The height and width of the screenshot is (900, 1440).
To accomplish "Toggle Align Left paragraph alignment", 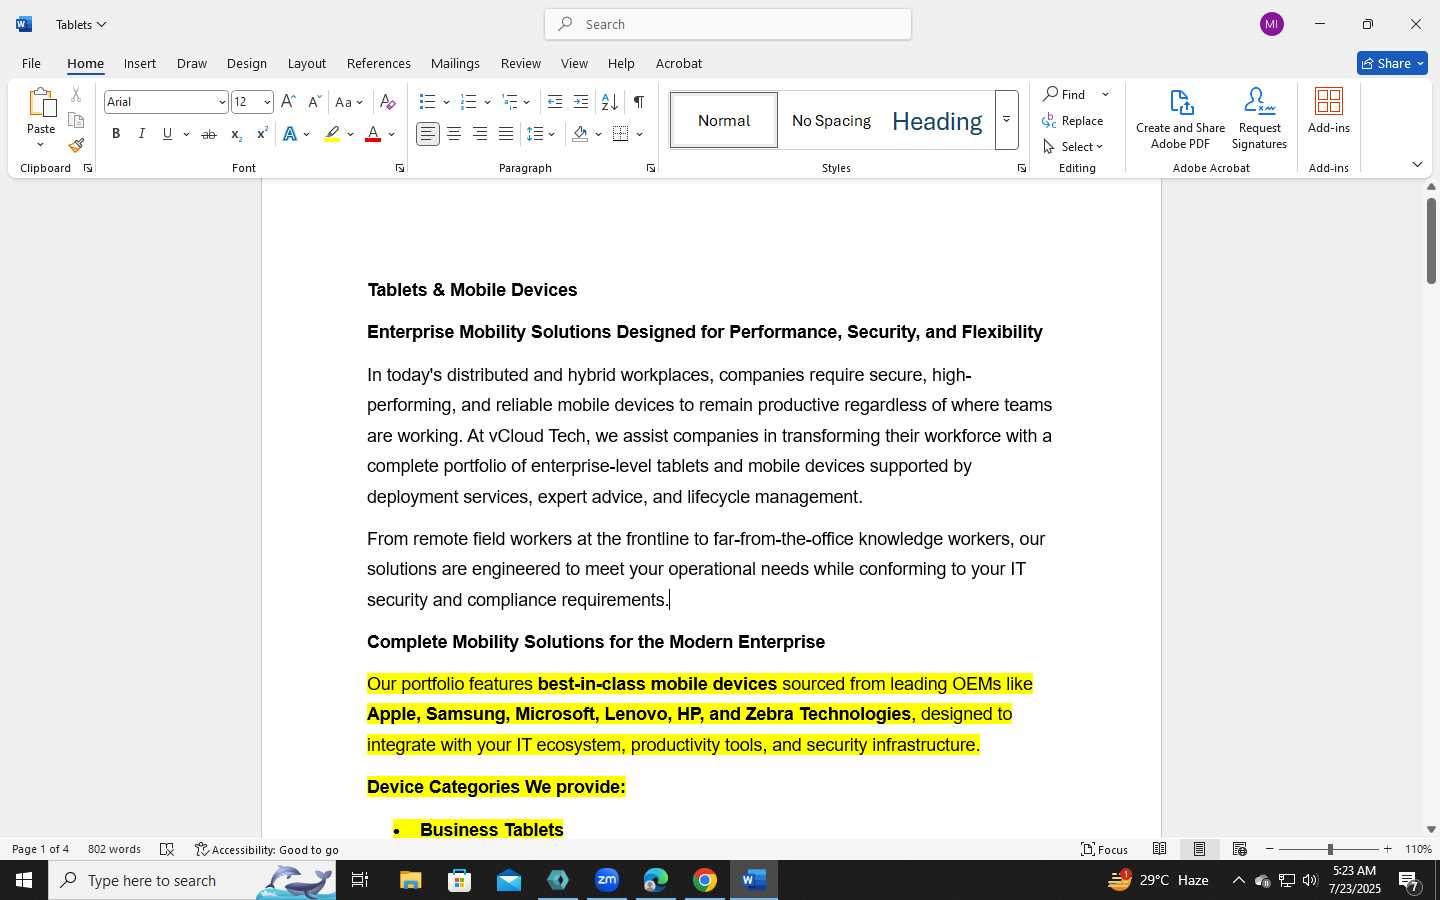I will [428, 134].
